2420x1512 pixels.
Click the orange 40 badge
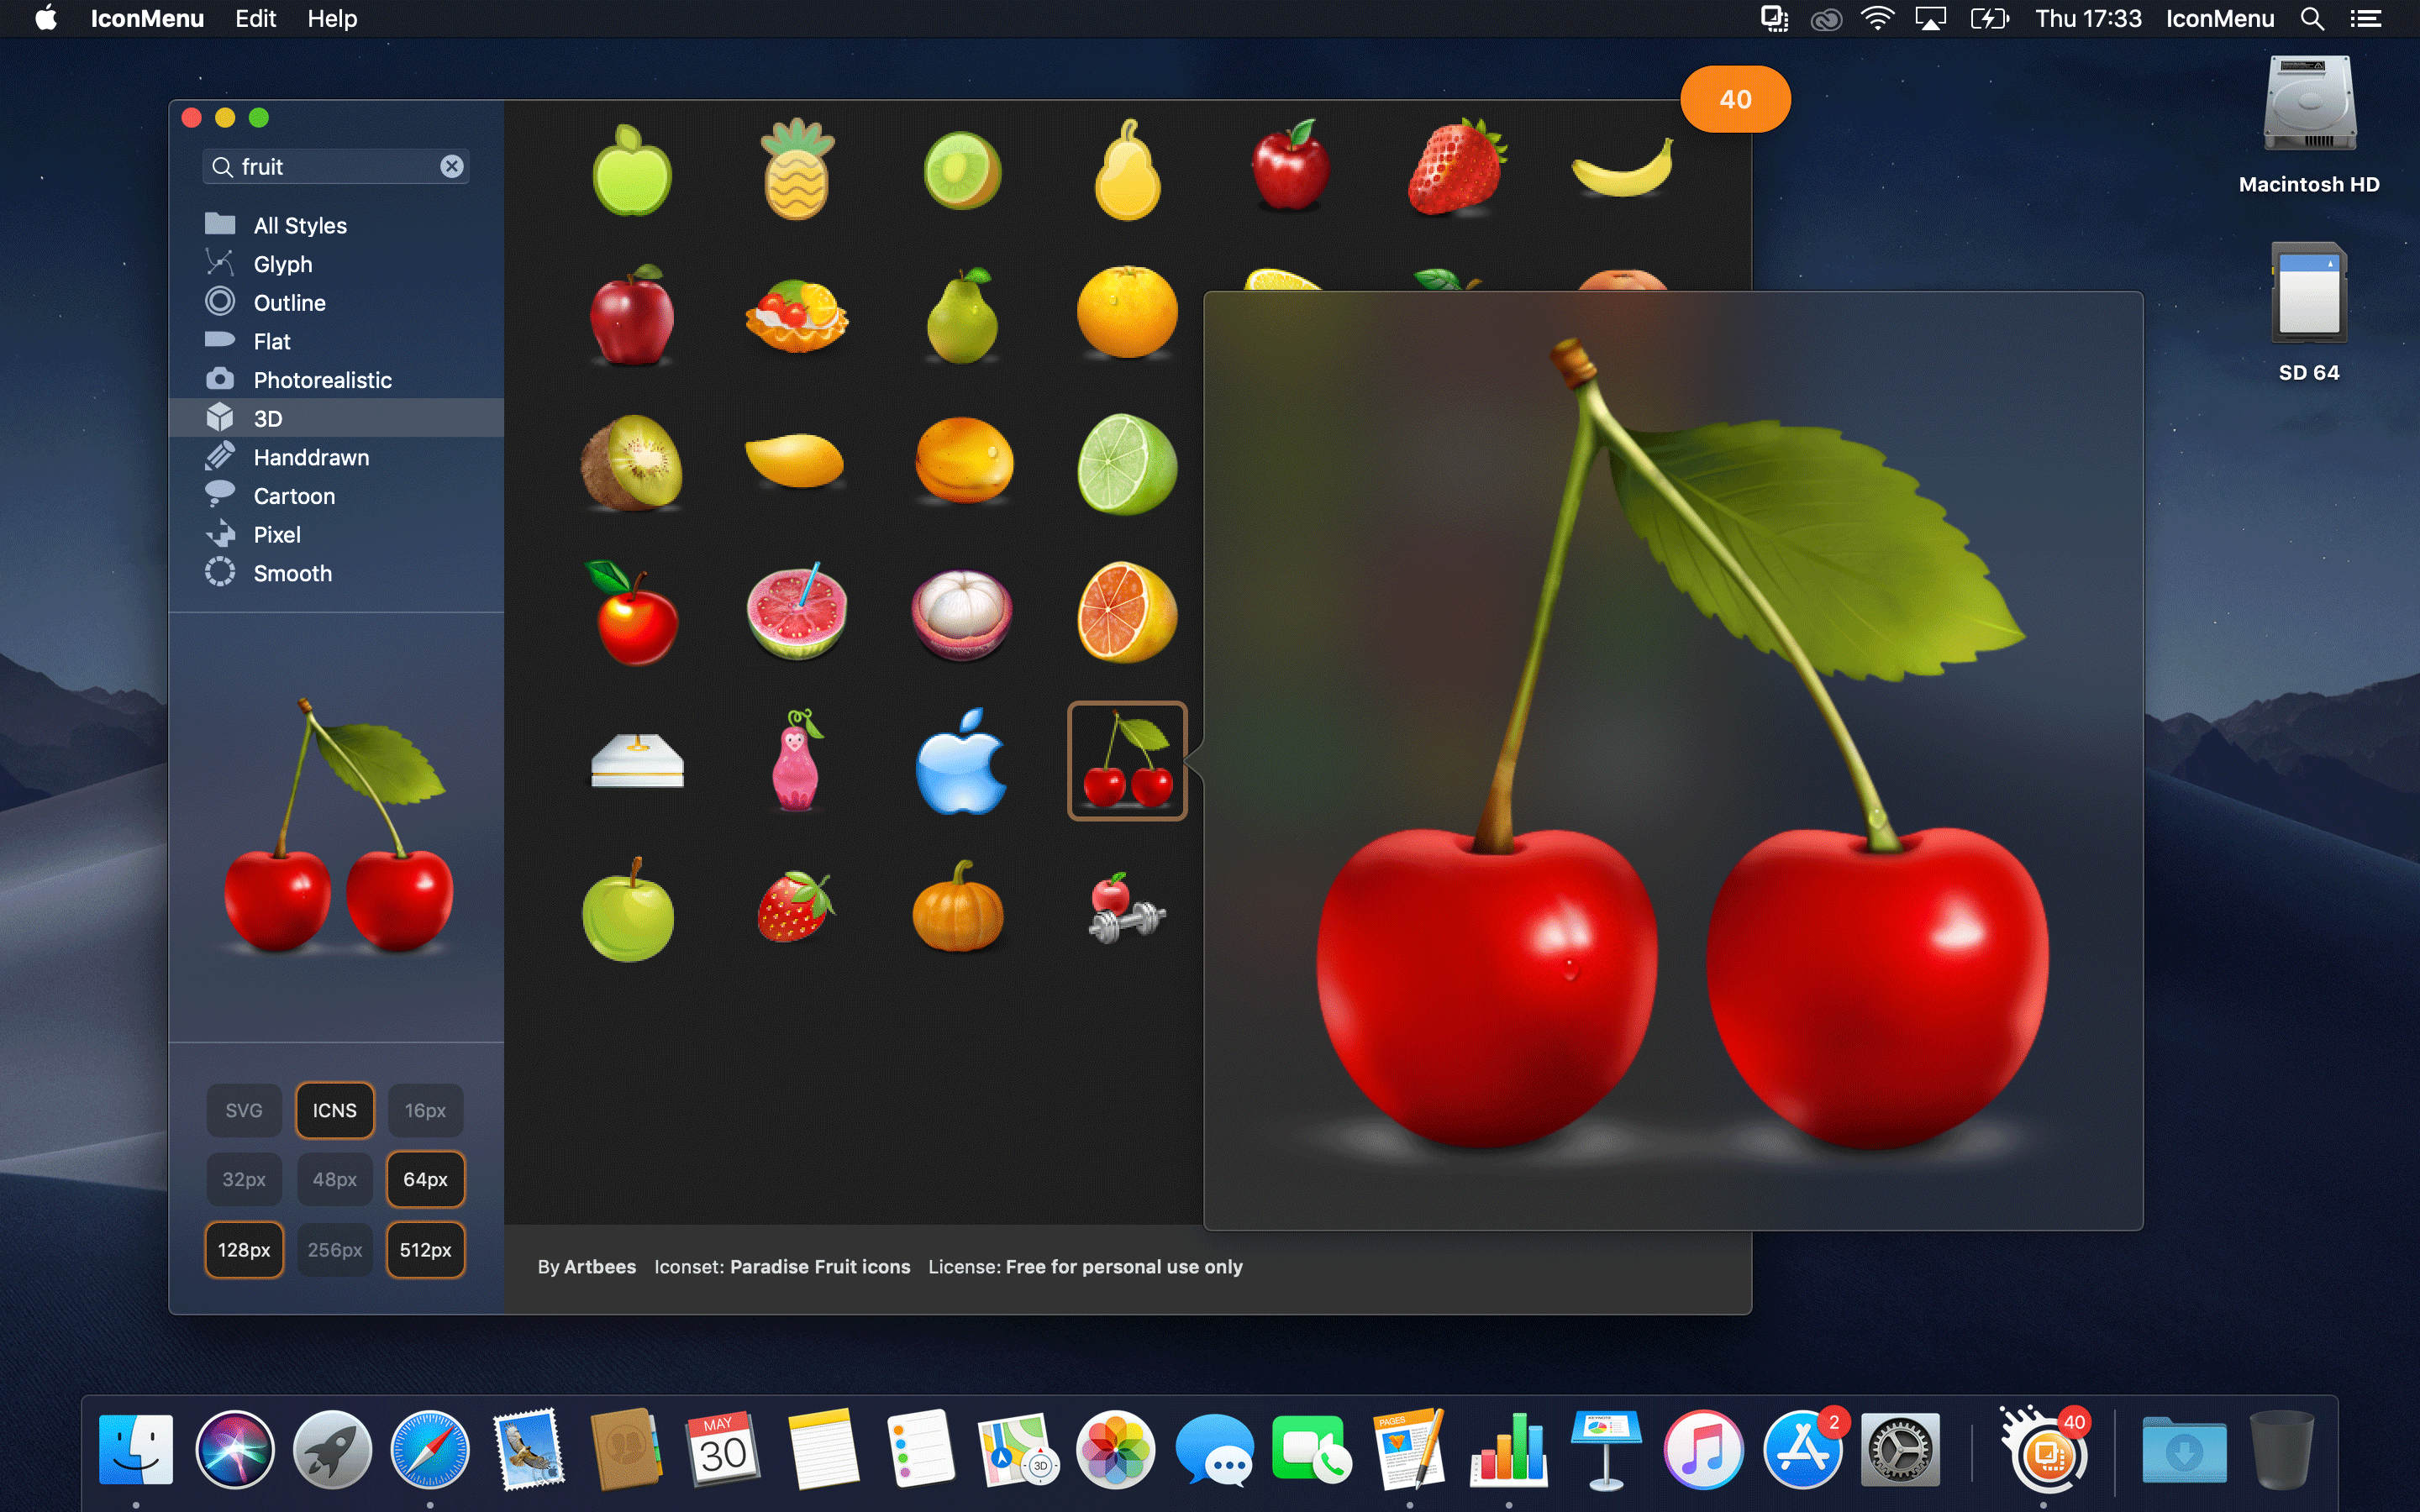point(1735,99)
